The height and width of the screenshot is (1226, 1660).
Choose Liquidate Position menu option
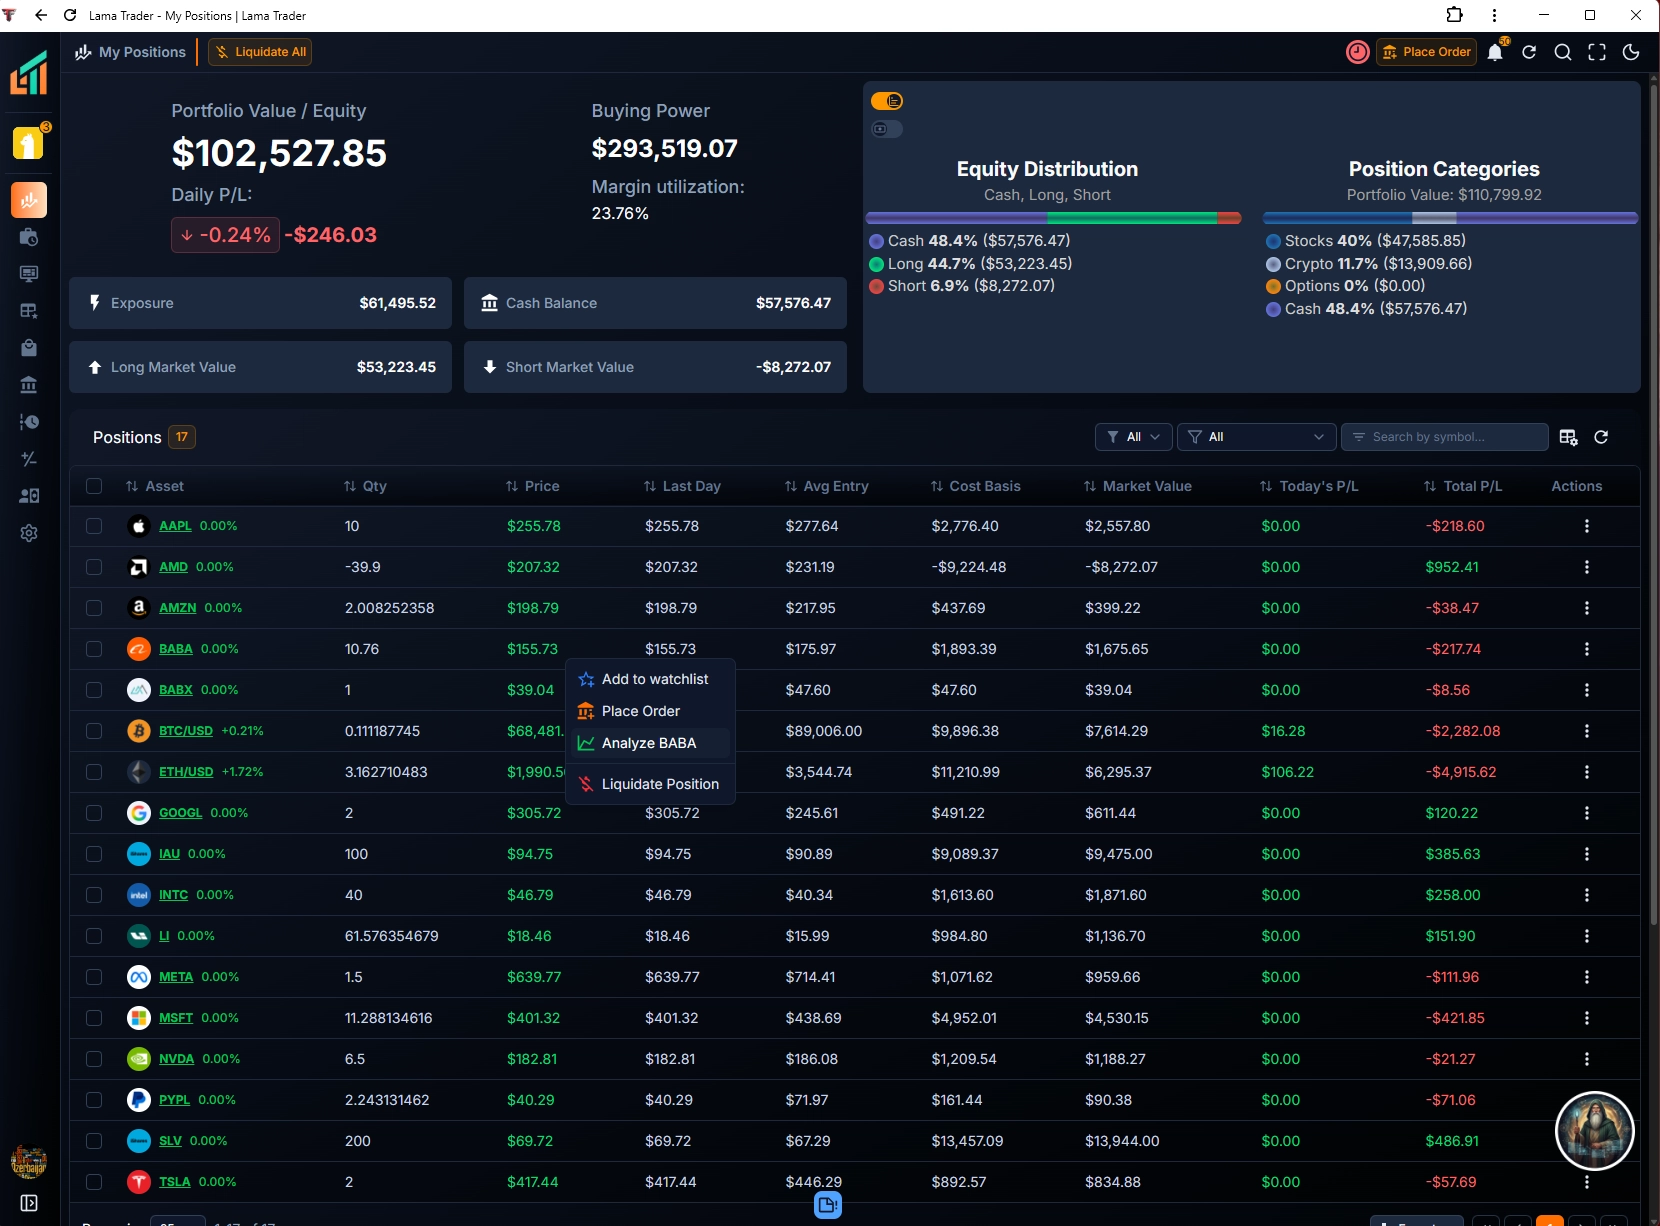click(651, 784)
